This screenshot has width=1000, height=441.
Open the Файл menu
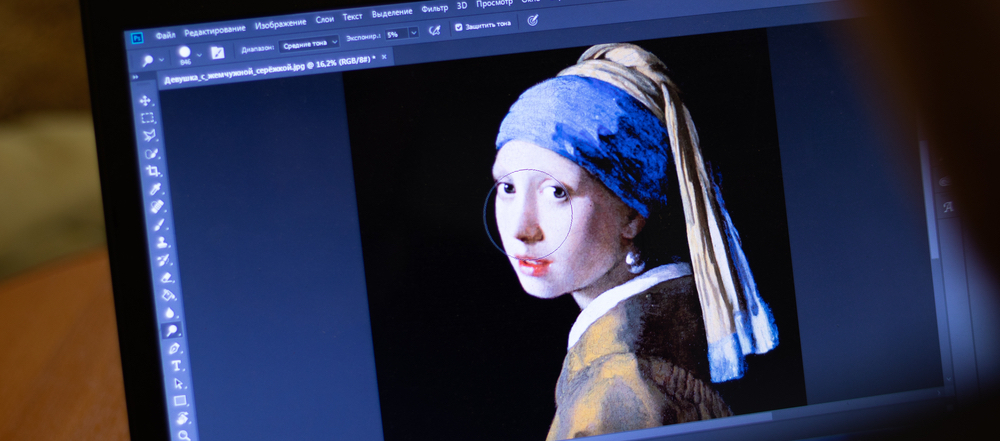pyautogui.click(x=165, y=34)
